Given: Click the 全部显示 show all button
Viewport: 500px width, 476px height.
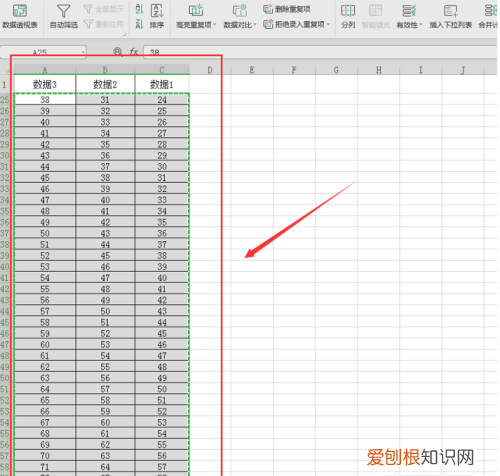Looking at the screenshot, I should click(x=104, y=9).
